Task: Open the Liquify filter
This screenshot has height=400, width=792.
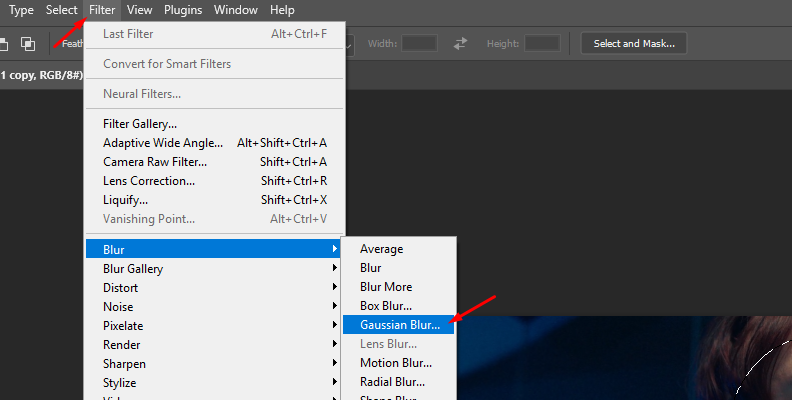Action: pyautogui.click(x=126, y=200)
